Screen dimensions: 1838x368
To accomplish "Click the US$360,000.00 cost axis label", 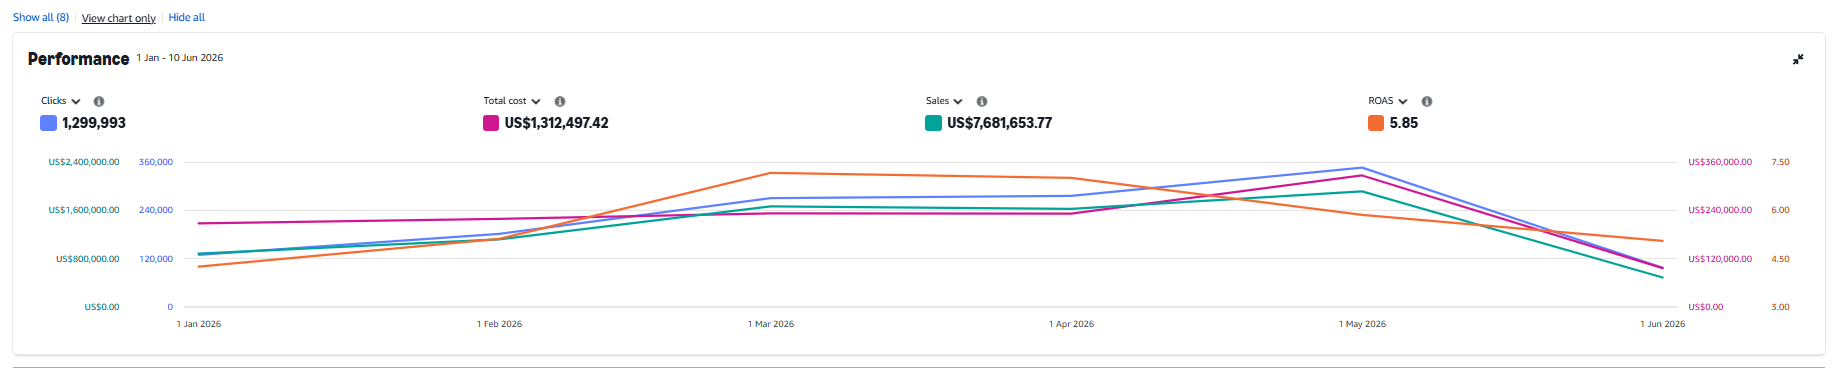I will point(1720,162).
